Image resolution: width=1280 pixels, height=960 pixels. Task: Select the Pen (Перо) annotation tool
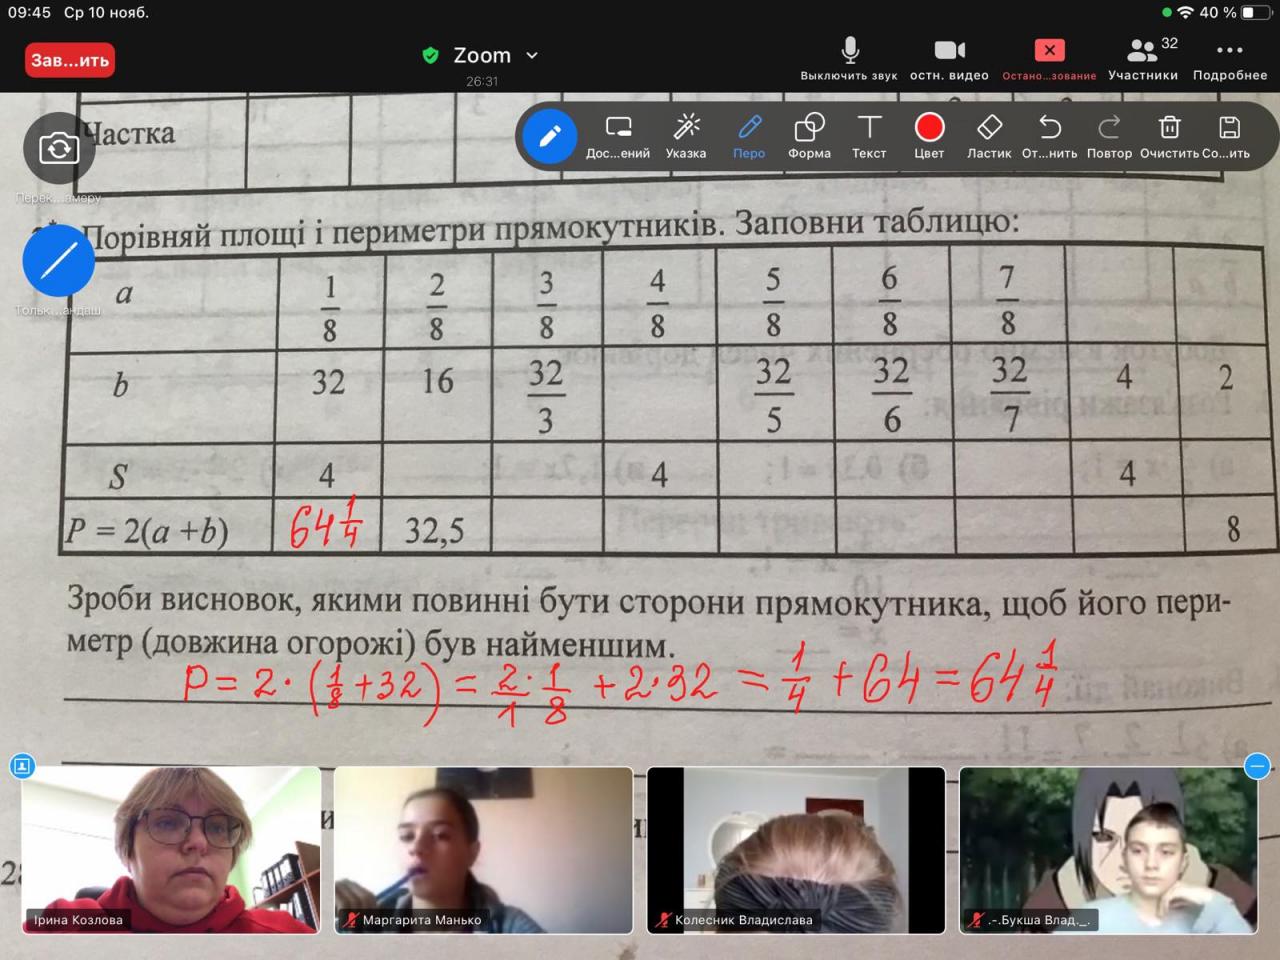[749, 134]
